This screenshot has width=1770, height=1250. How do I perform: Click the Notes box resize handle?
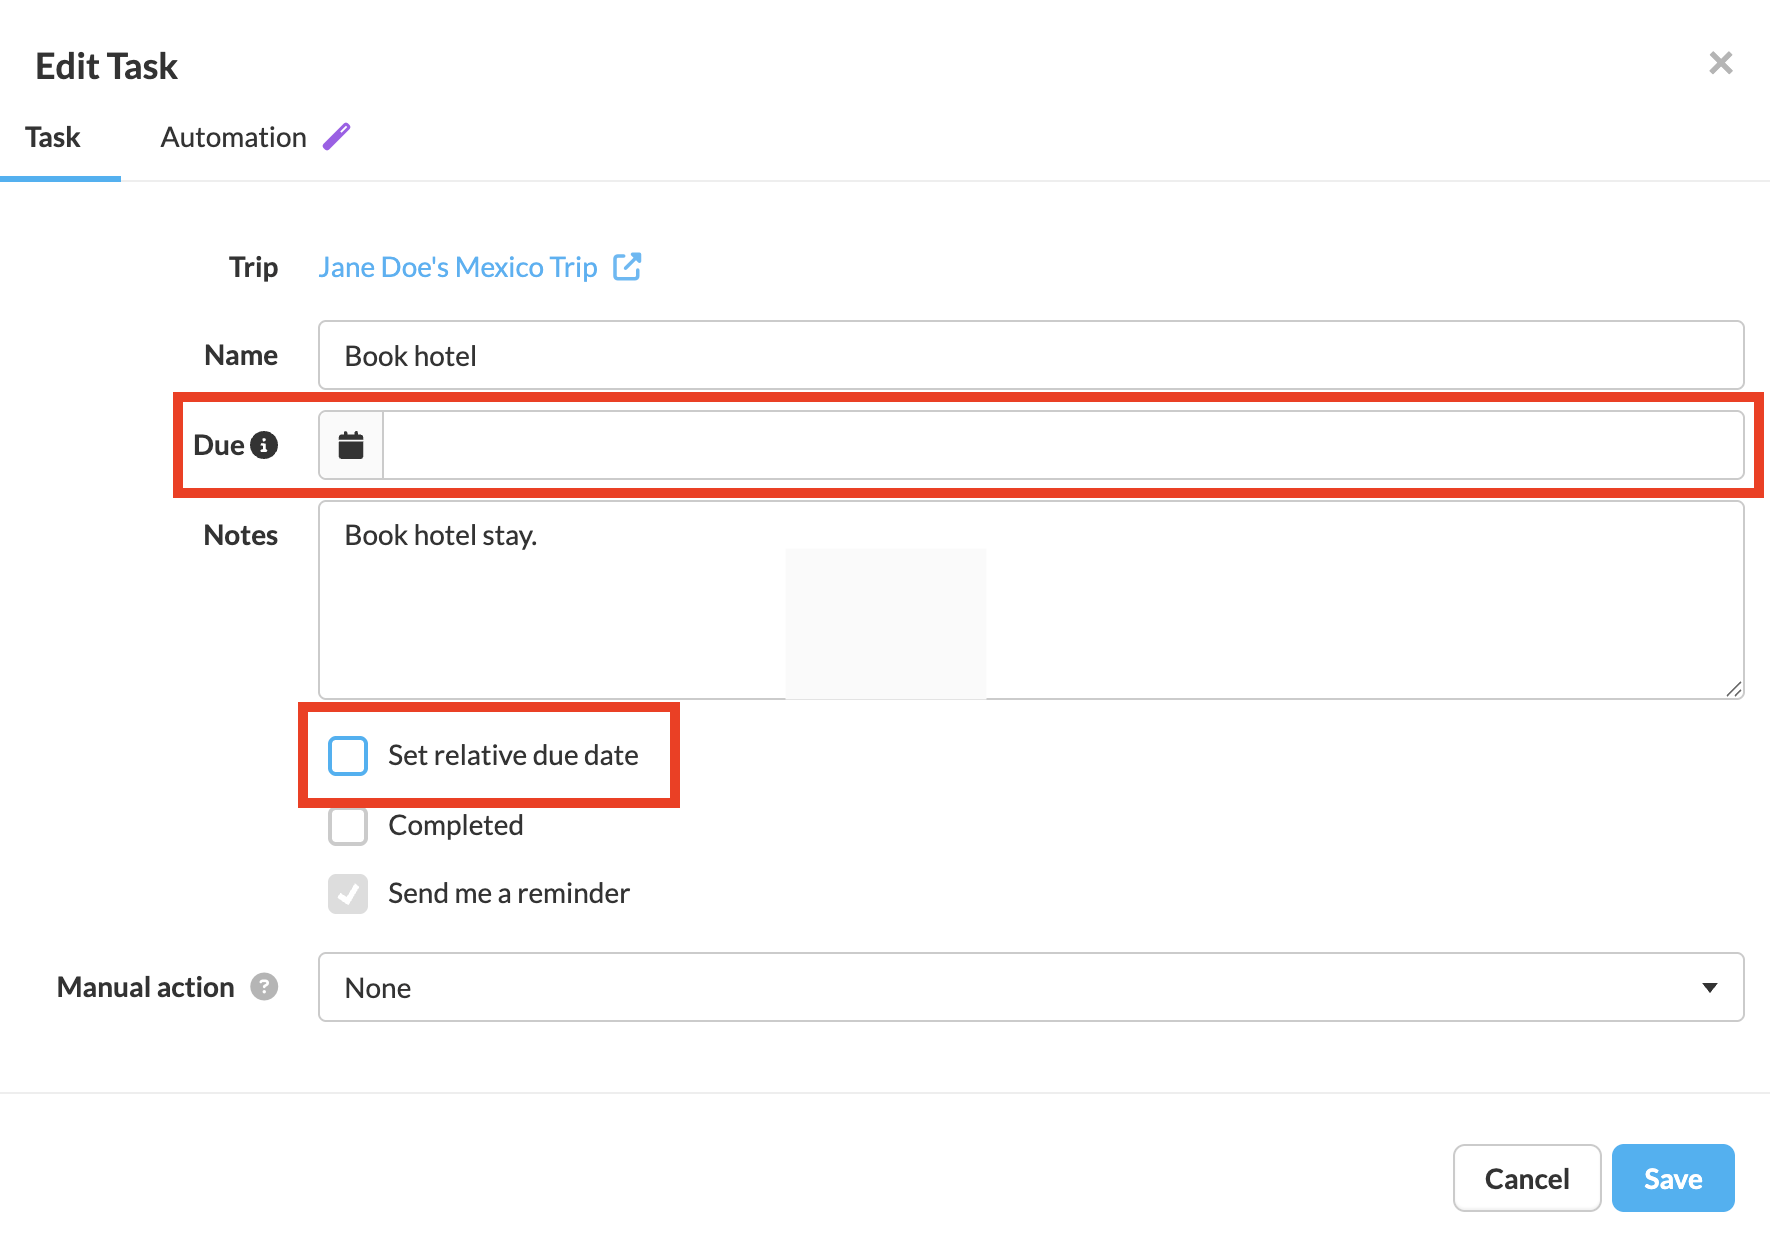(x=1733, y=689)
